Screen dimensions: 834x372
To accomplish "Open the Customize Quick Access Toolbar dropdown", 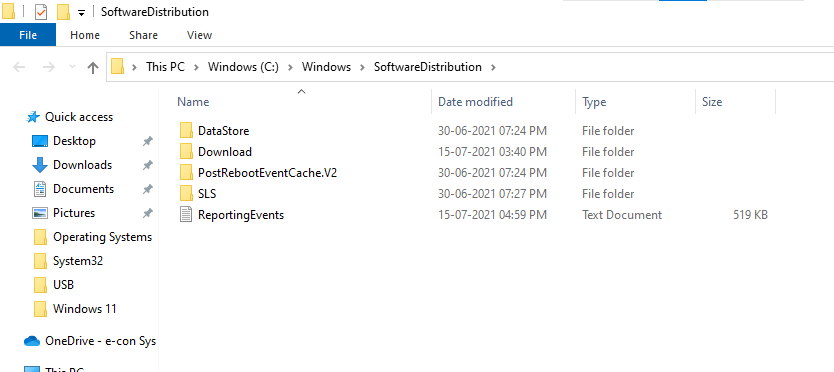I will point(81,12).
